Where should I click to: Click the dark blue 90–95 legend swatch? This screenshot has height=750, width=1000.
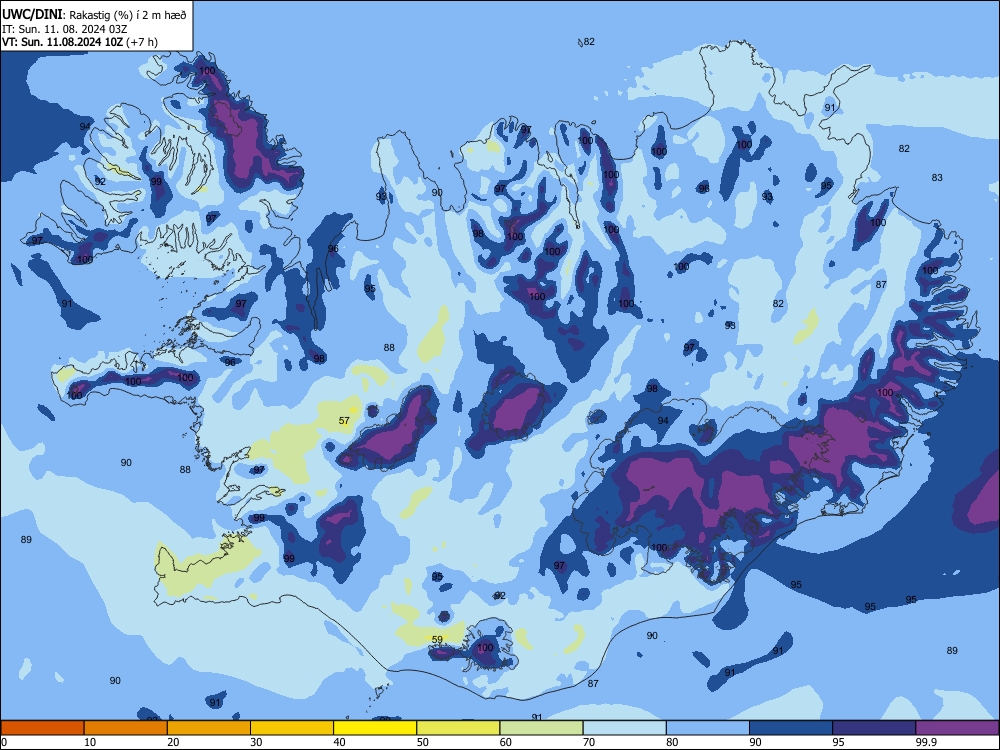tap(791, 728)
